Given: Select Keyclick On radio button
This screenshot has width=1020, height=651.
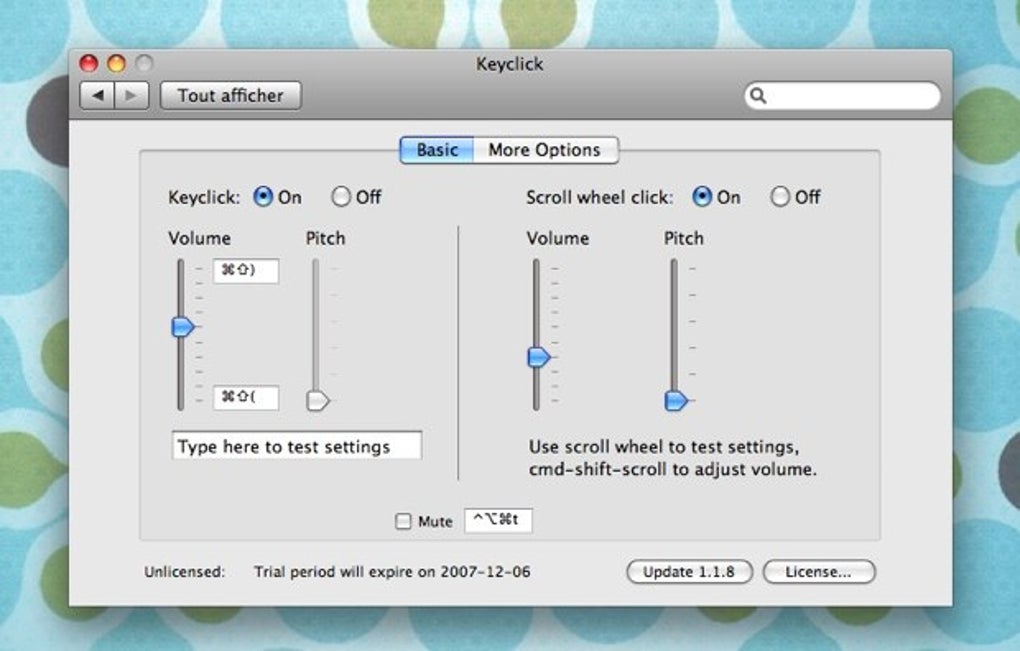Looking at the screenshot, I should tap(263, 196).
